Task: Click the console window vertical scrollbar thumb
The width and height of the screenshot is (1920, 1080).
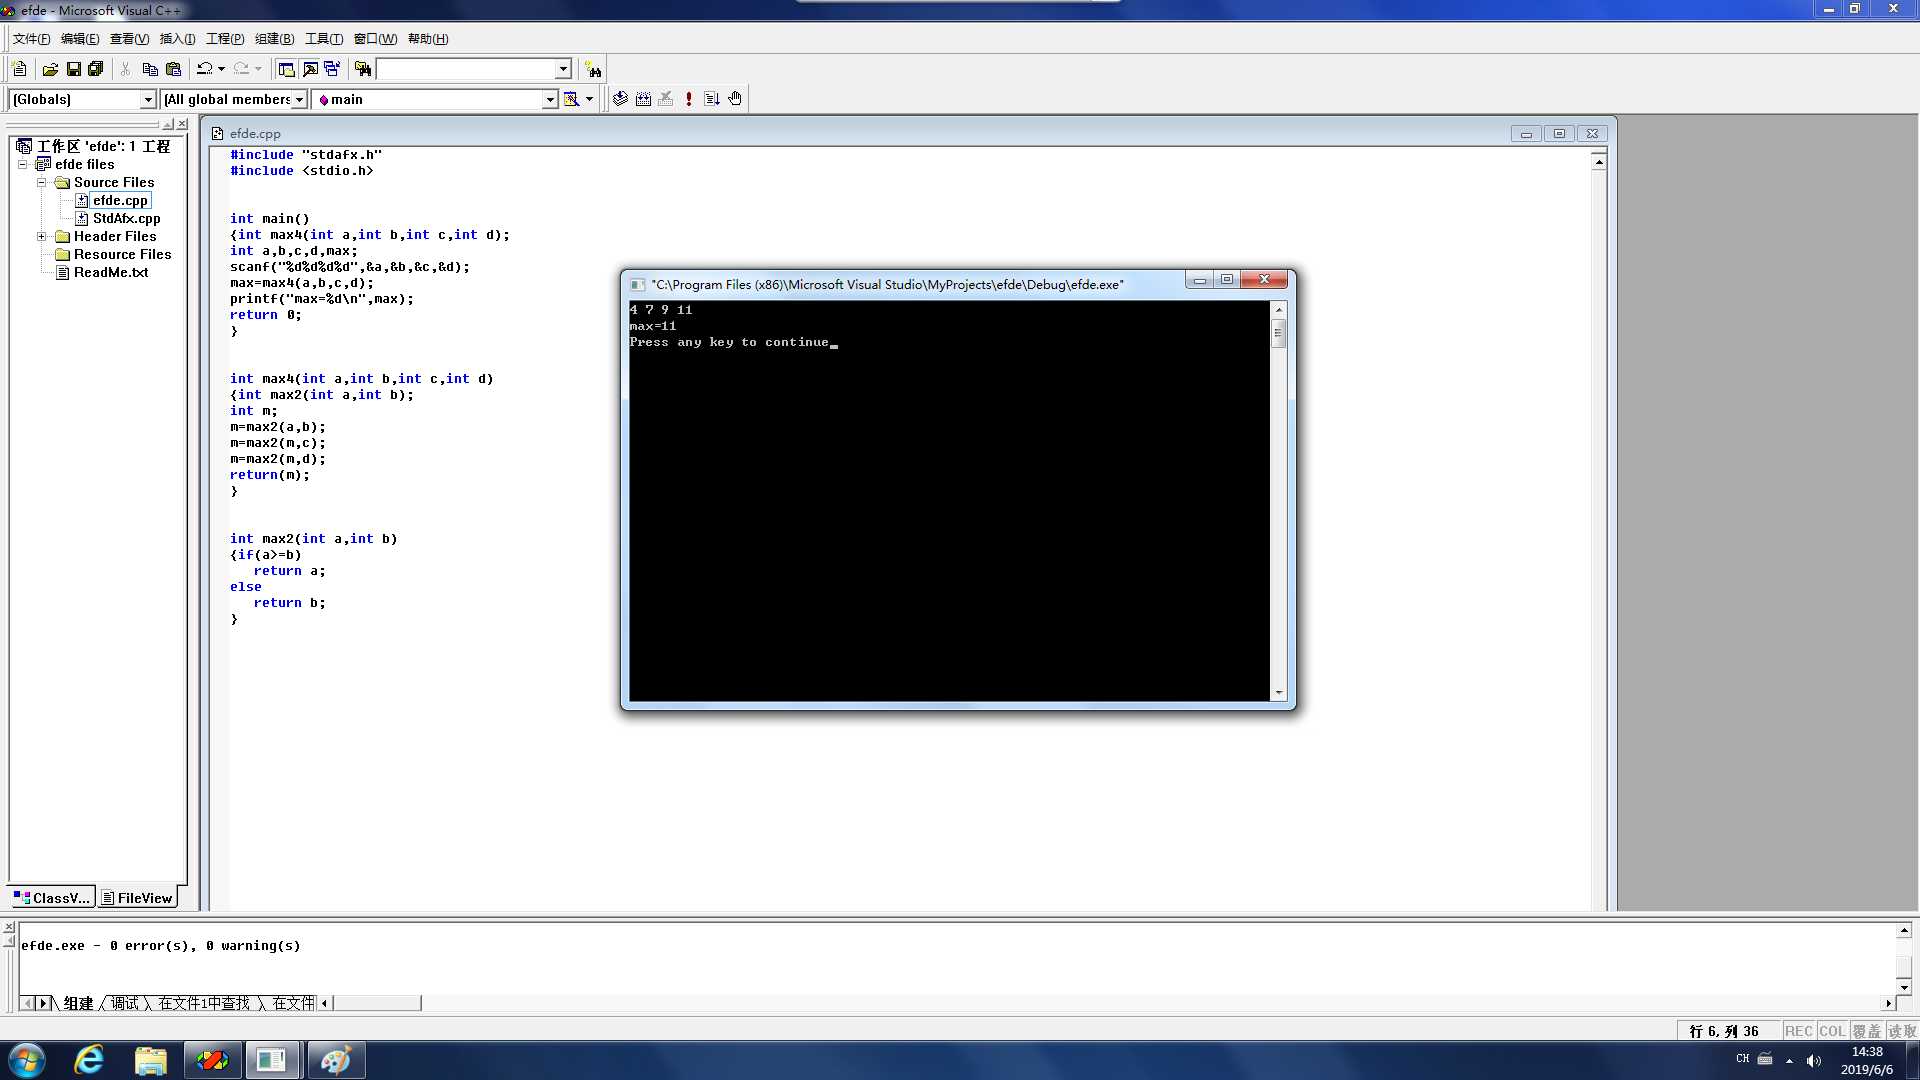Action: [1278, 332]
